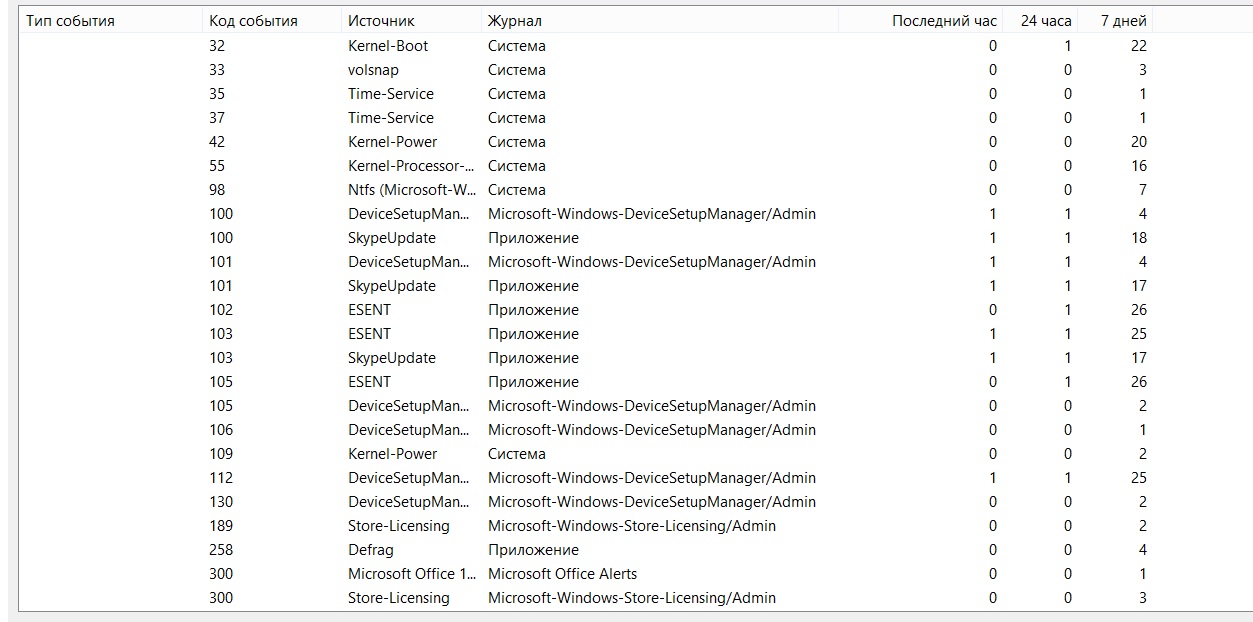Image resolution: width=1253 pixels, height=622 pixels.
Task: Click the Store-Licensing row with code 189
Action: (x=398, y=526)
